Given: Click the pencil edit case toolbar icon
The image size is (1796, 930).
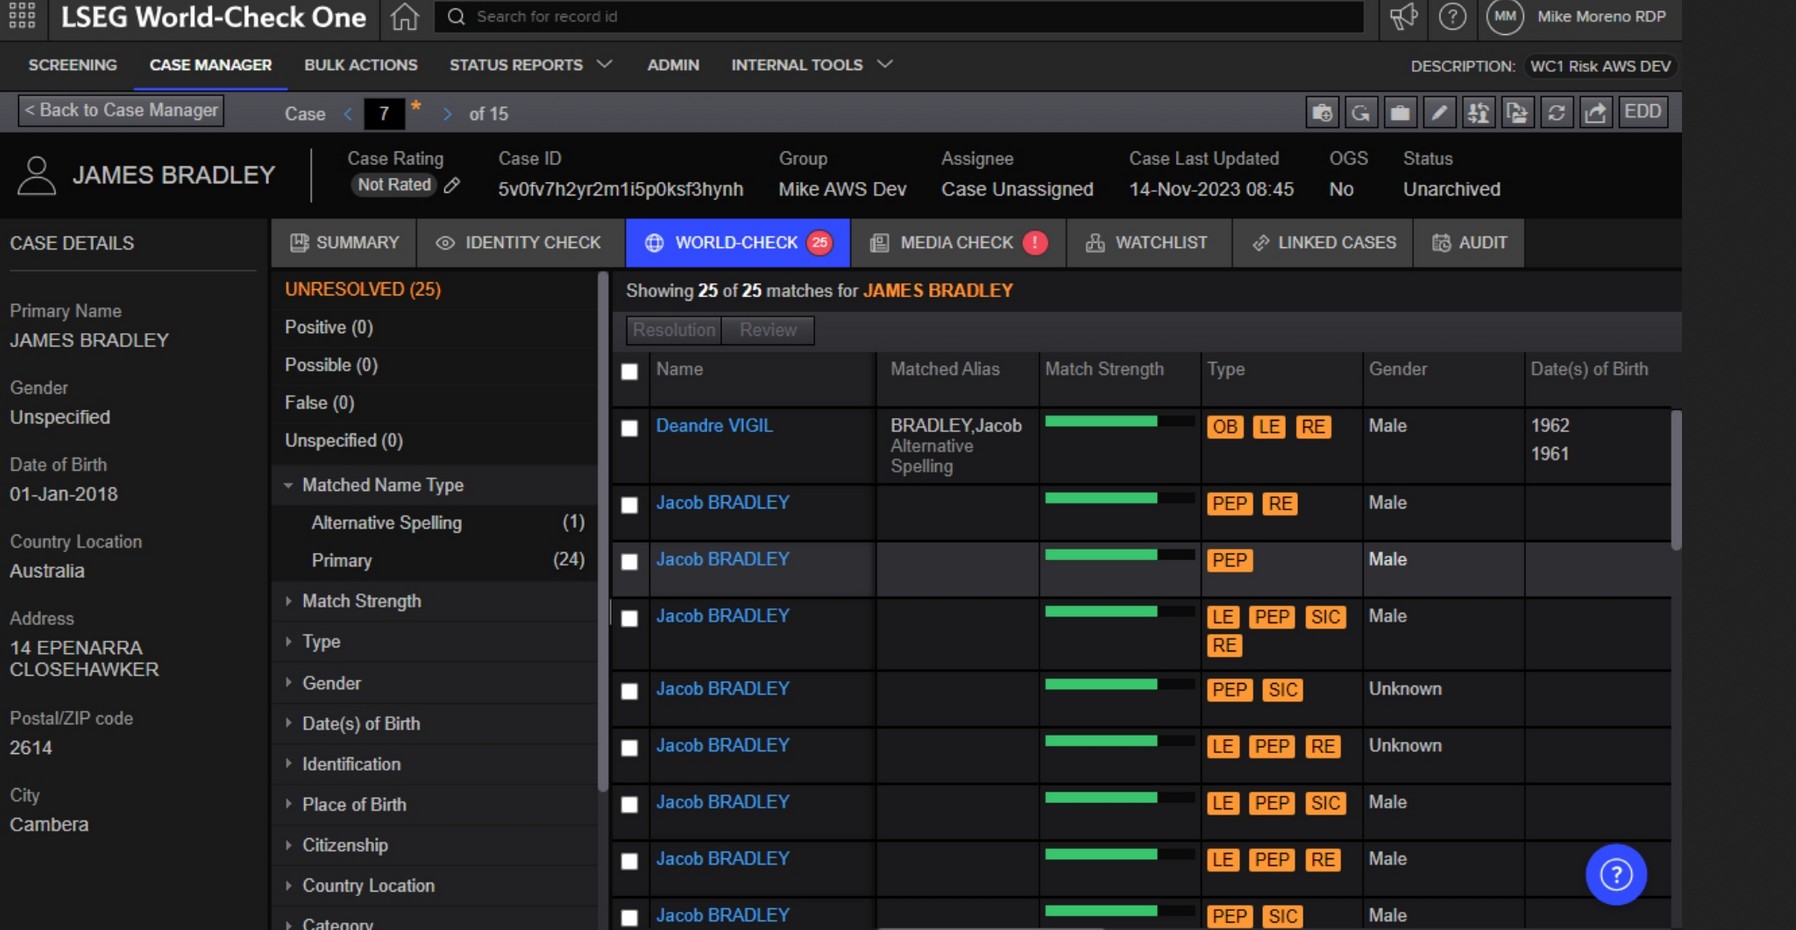Looking at the screenshot, I should (x=1439, y=112).
